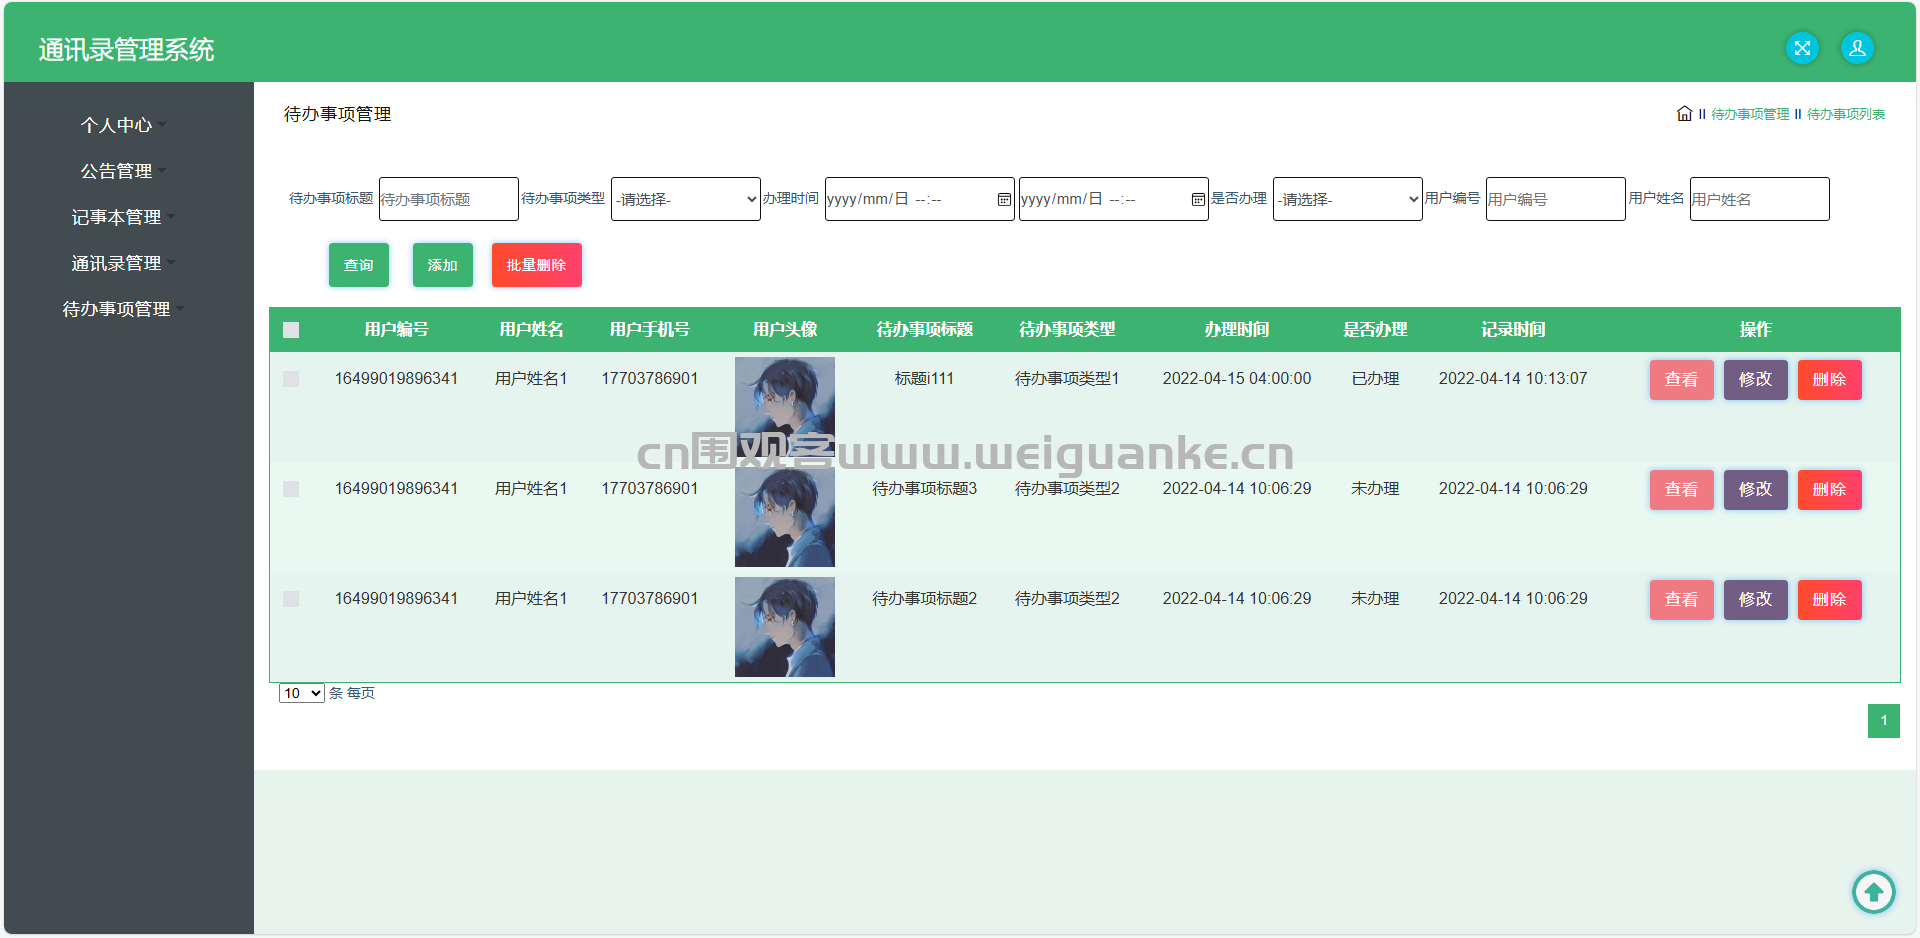Click 修改 for row 待办事项标题2
The image size is (1920, 938).
pyautogui.click(x=1756, y=600)
